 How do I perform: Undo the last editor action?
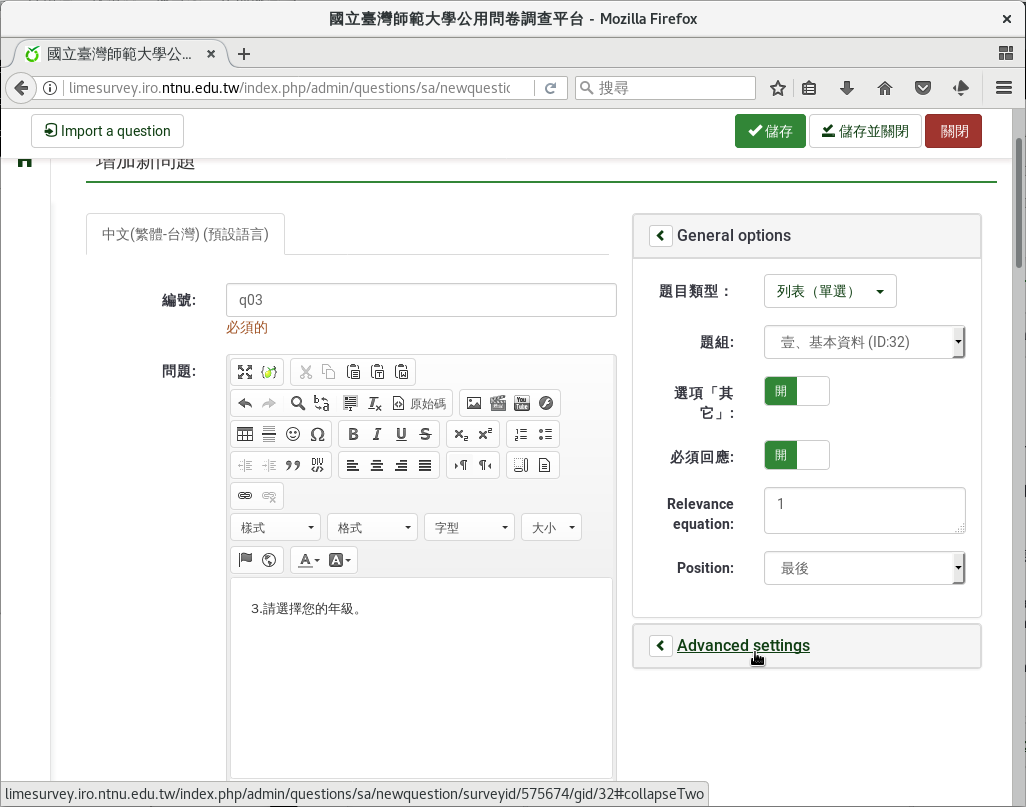245,403
